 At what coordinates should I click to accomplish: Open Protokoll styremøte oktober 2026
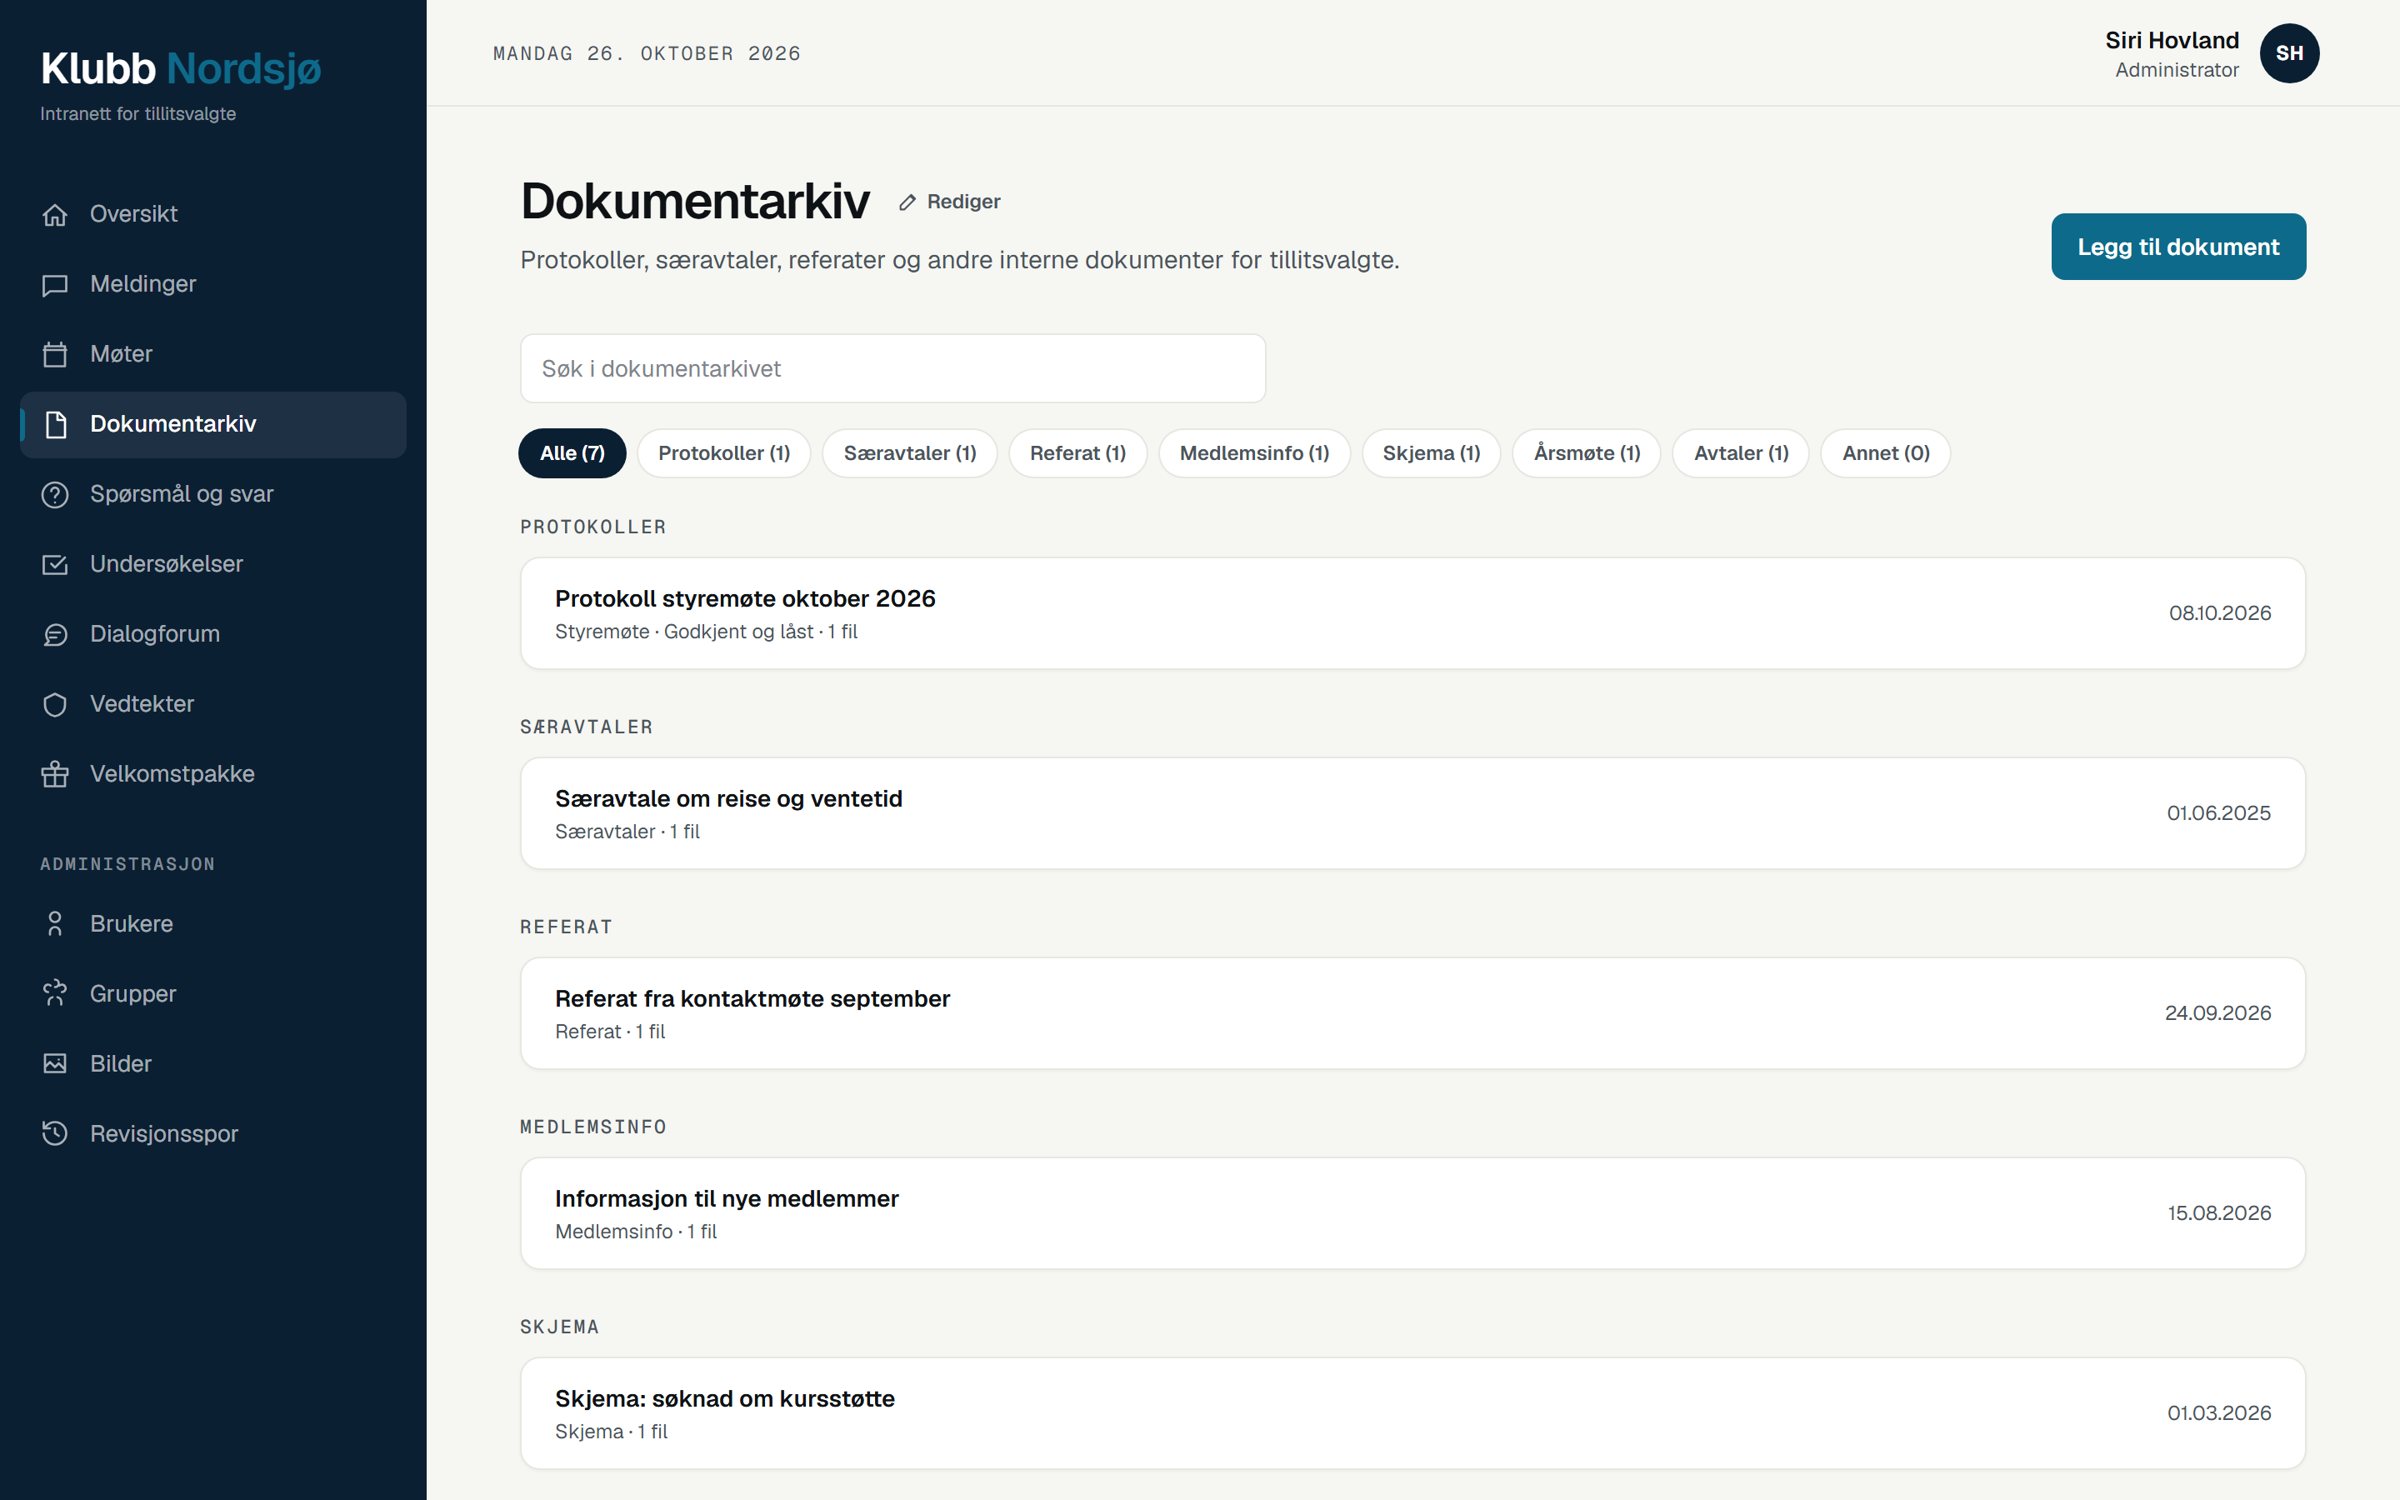pos(1413,613)
